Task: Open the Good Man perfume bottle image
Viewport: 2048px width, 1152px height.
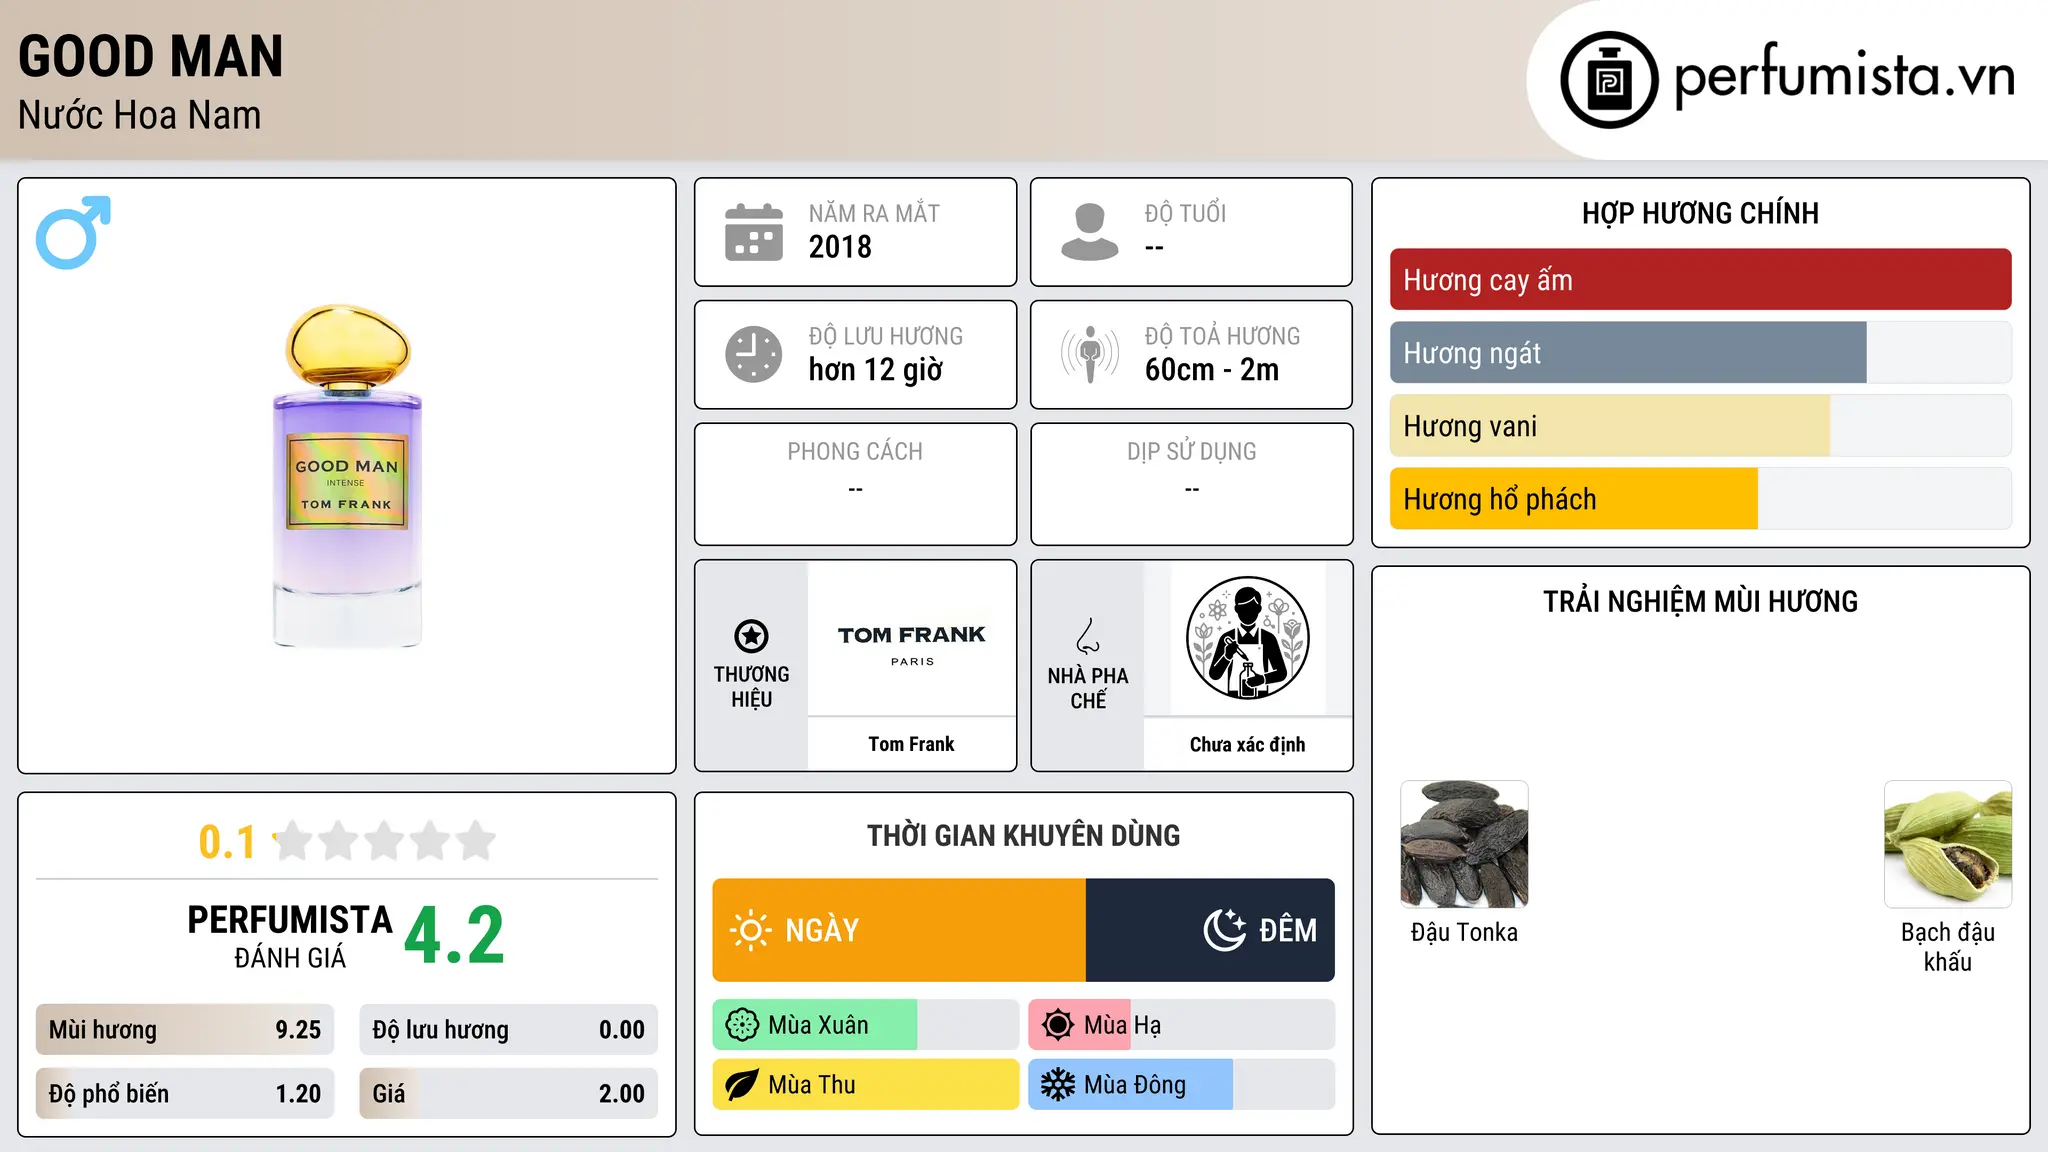Action: [x=347, y=476]
